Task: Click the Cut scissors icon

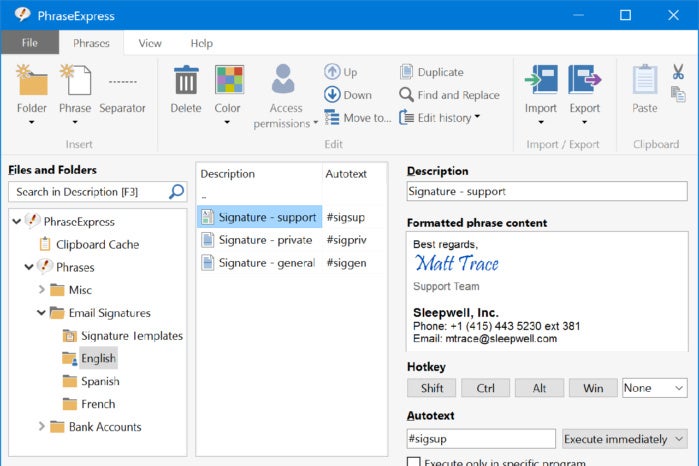Action: pos(678,71)
